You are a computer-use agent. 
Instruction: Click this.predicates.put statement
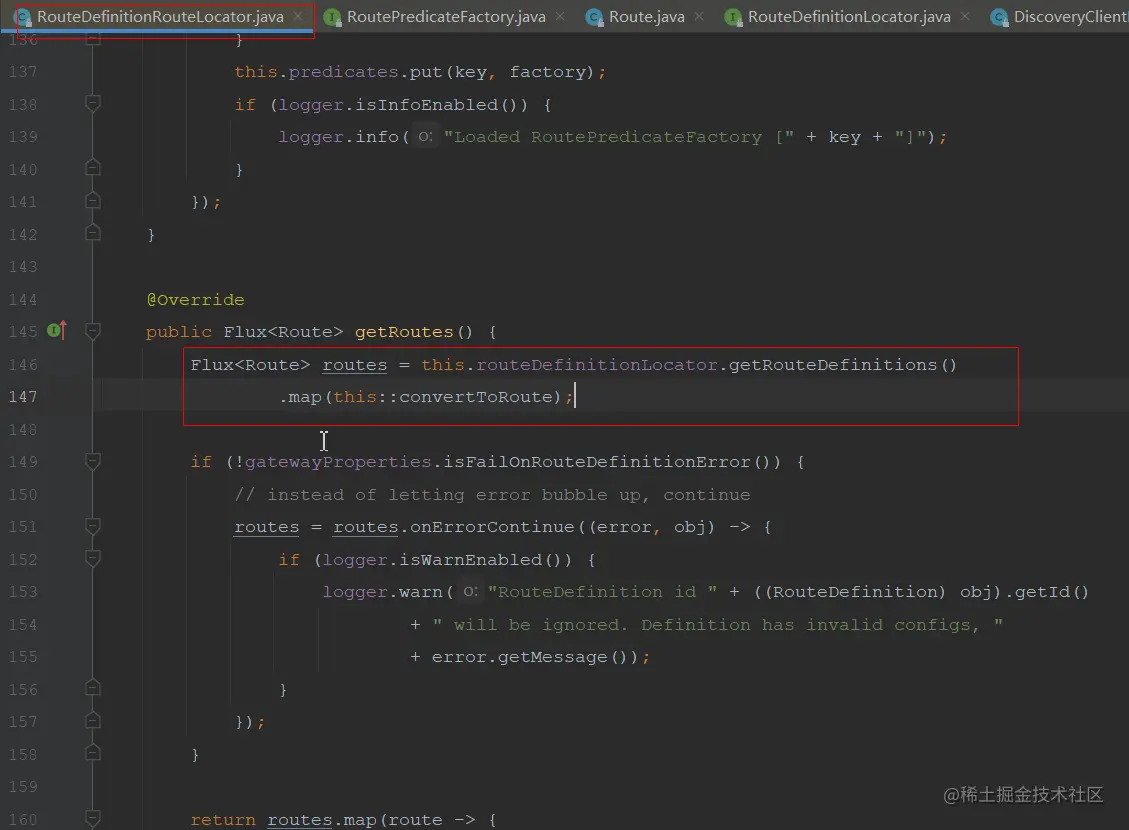420,72
